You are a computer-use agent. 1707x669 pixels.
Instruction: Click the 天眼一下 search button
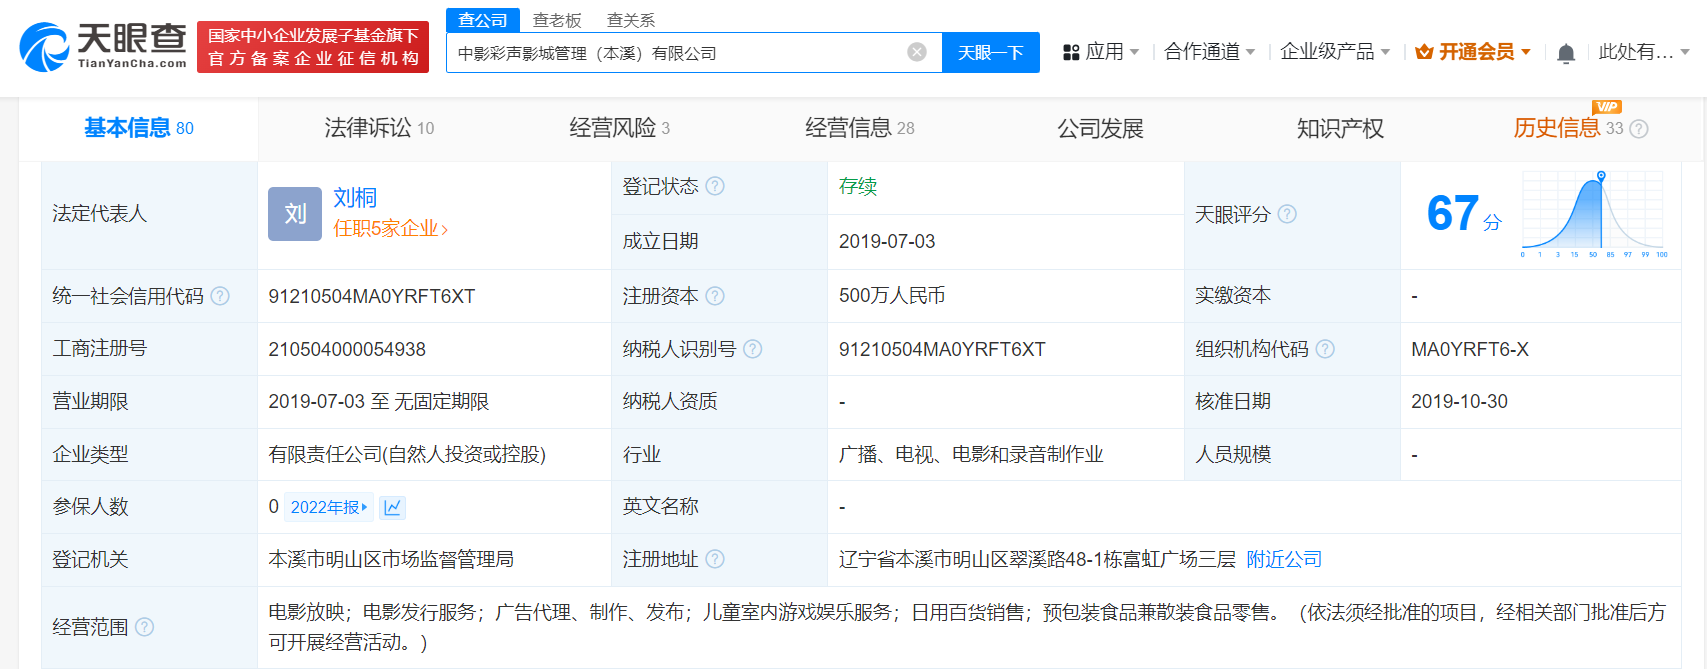990,52
